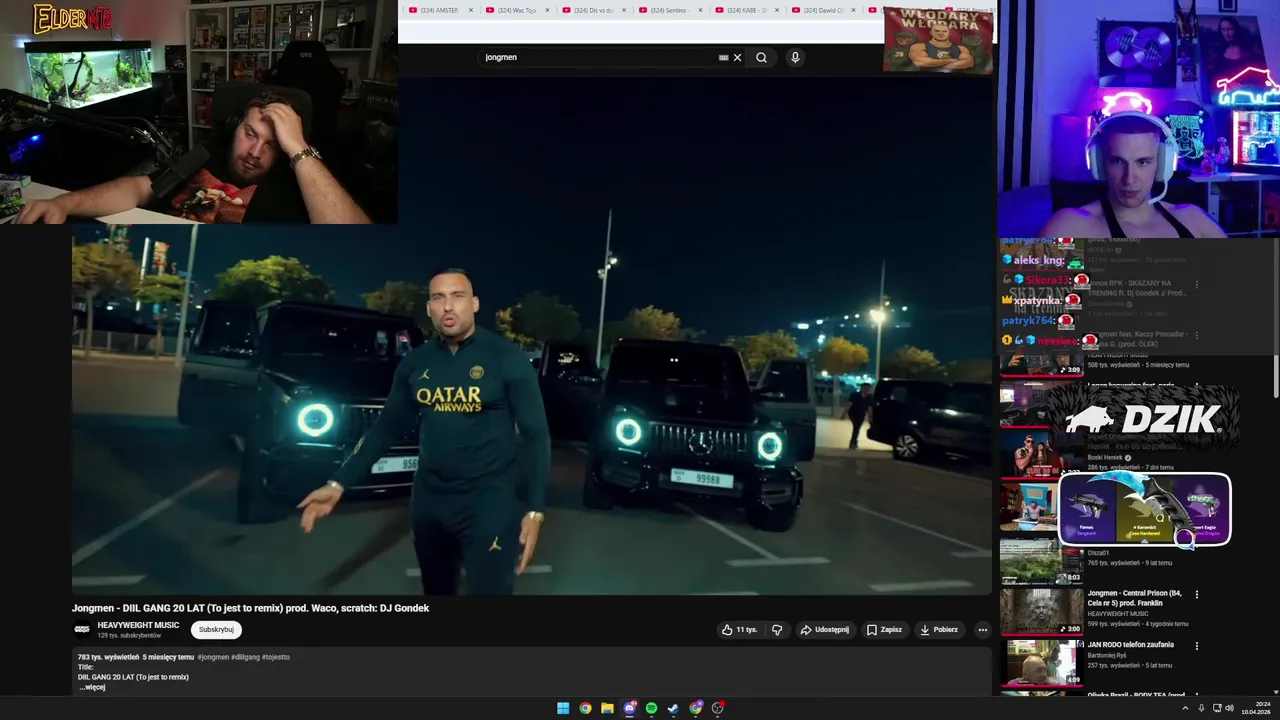Close the (324) KABE browser tab
Viewport: 1280px width, 720px height.
click(x=777, y=10)
